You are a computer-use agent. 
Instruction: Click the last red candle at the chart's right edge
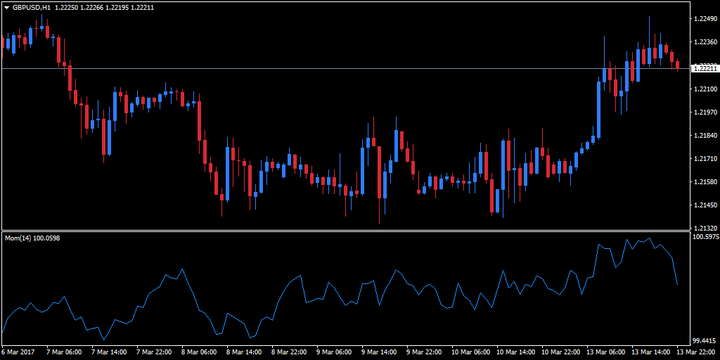point(677,65)
